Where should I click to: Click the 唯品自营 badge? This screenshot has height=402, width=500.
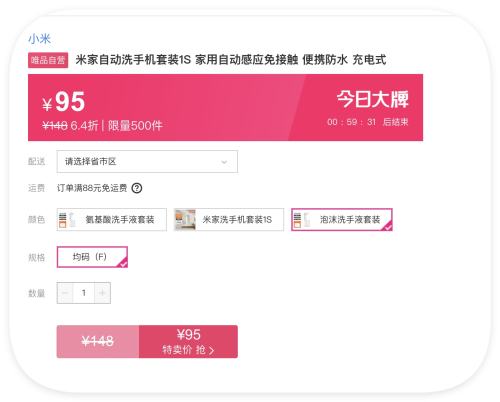(x=48, y=60)
